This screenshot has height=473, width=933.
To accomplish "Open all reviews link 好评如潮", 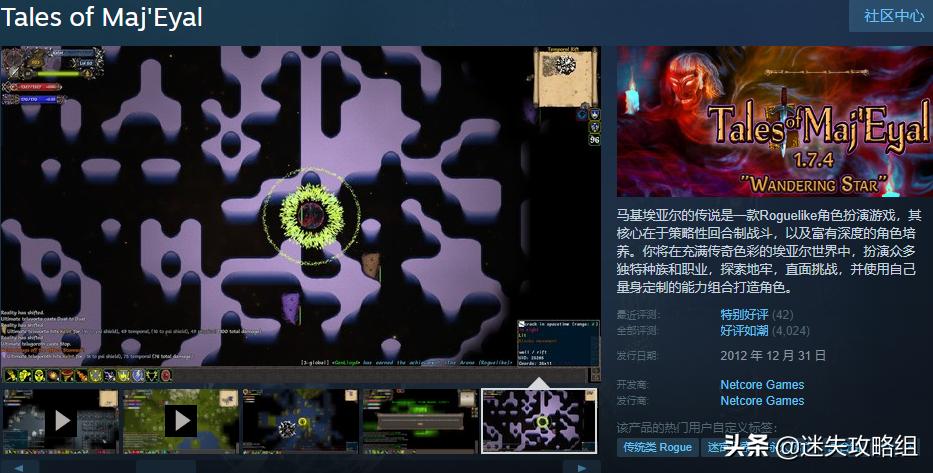I will [744, 330].
